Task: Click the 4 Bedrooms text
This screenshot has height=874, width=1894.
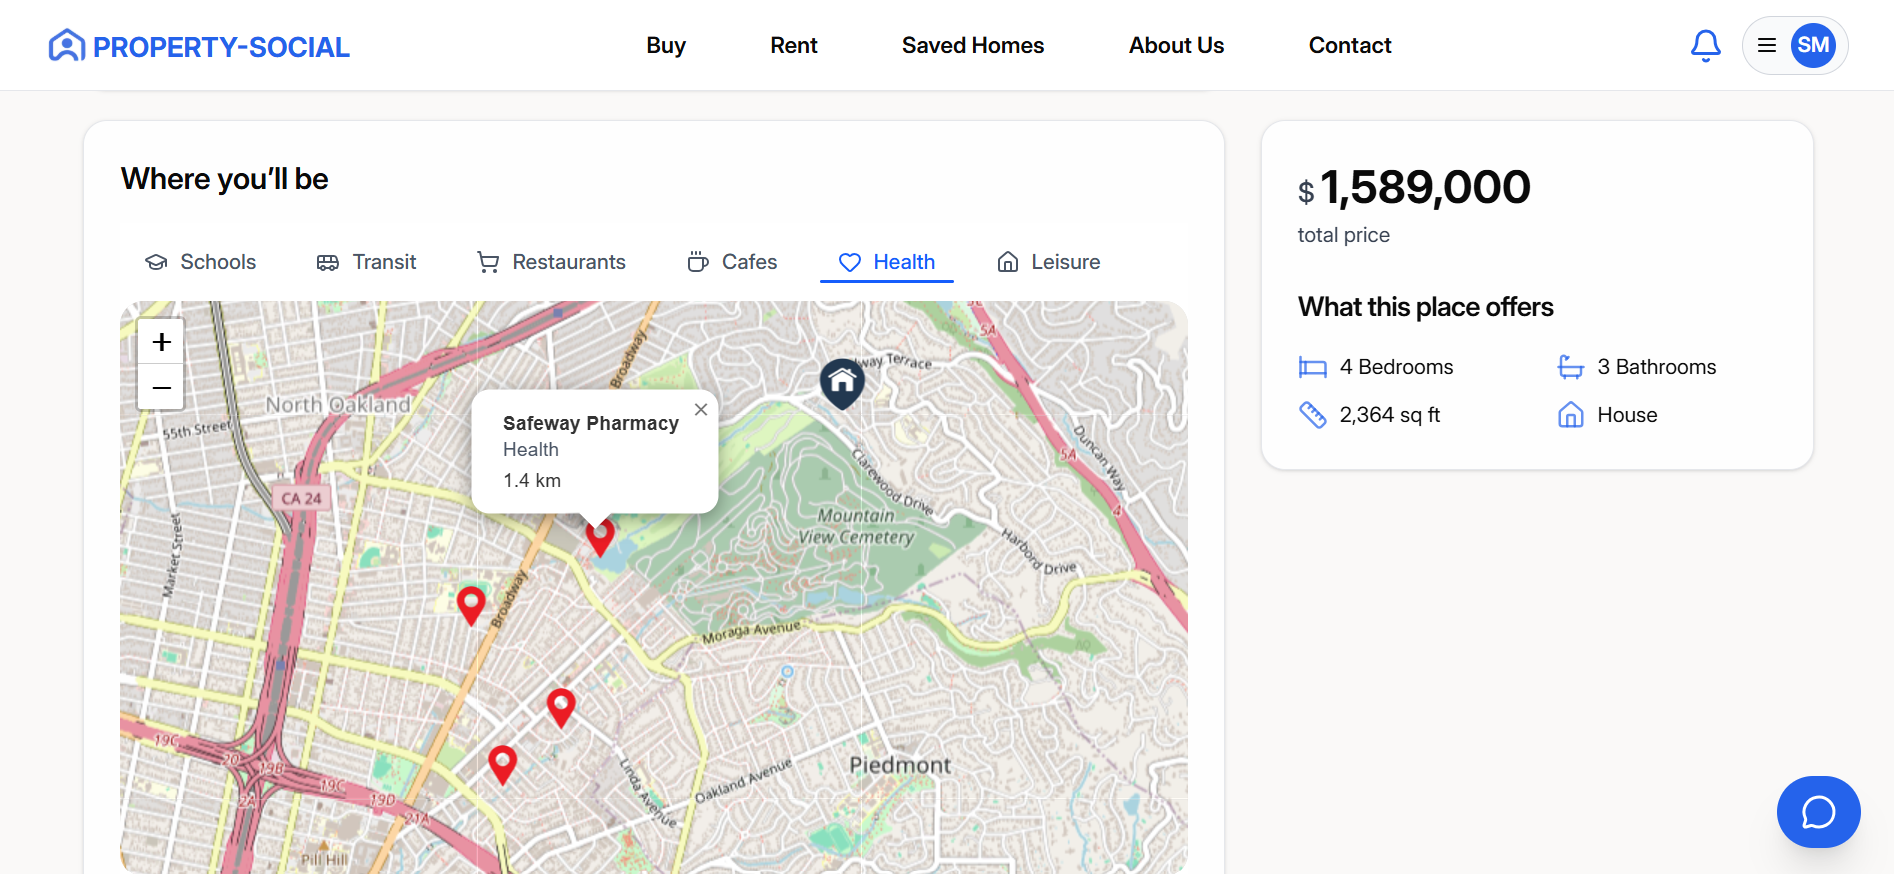Action: (1396, 367)
